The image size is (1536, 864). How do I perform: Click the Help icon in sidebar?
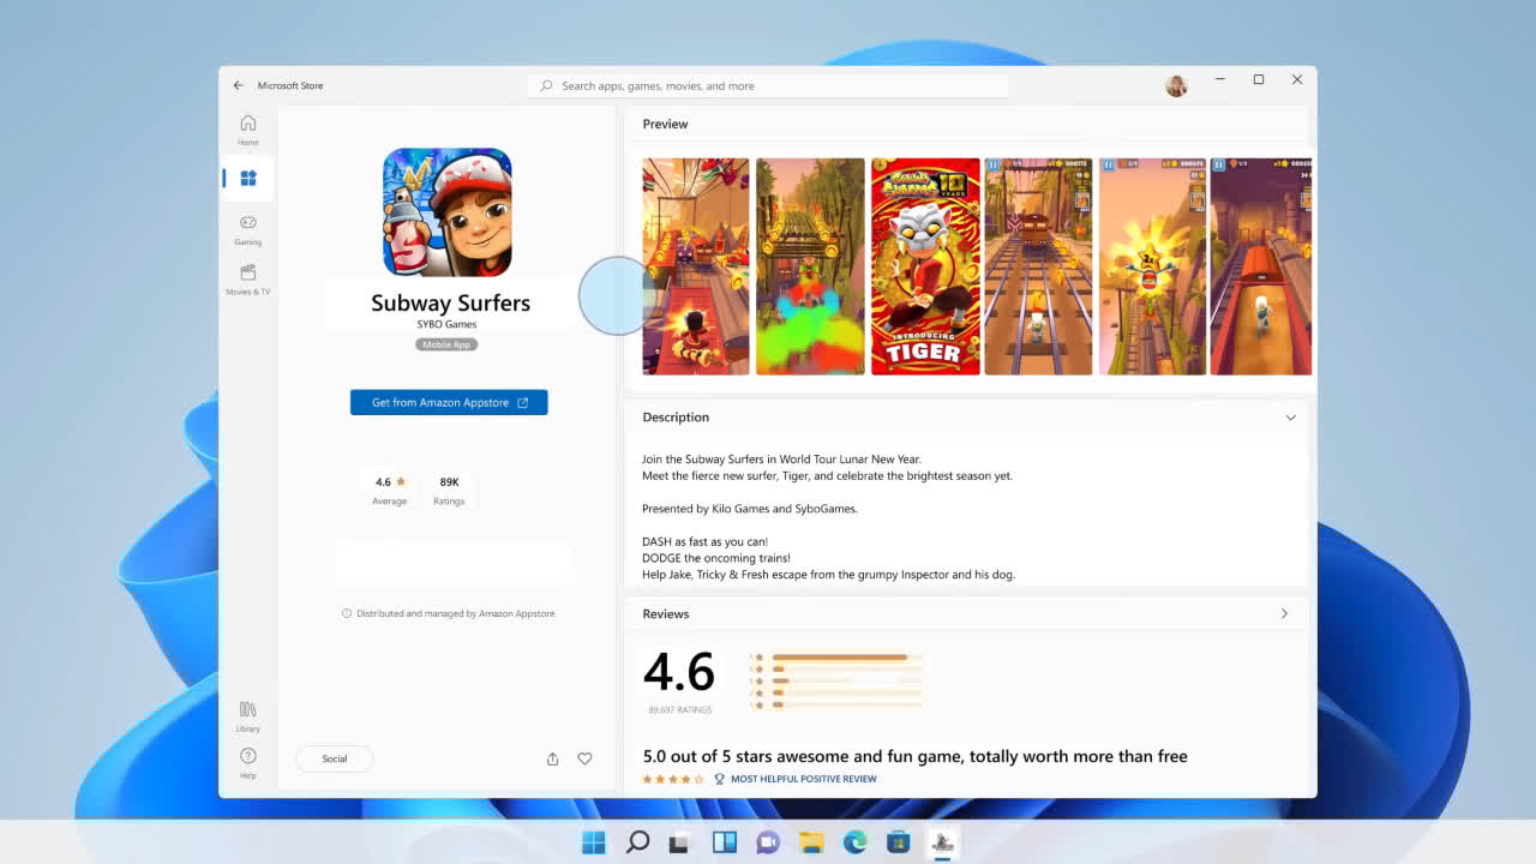pyautogui.click(x=247, y=758)
